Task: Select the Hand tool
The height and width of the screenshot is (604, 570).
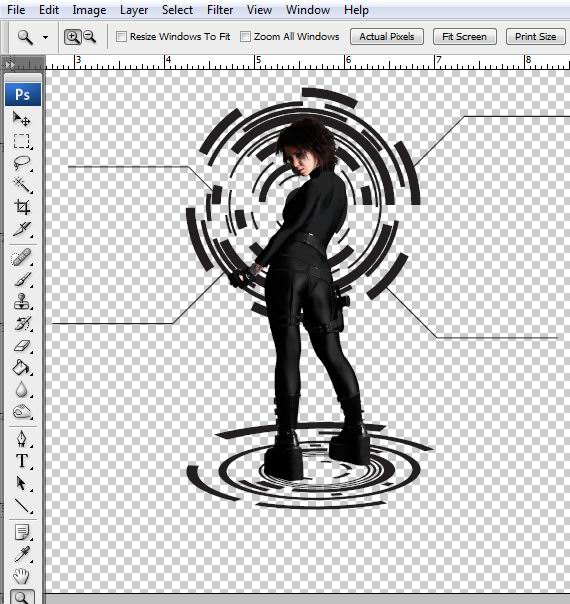Action: [x=22, y=577]
